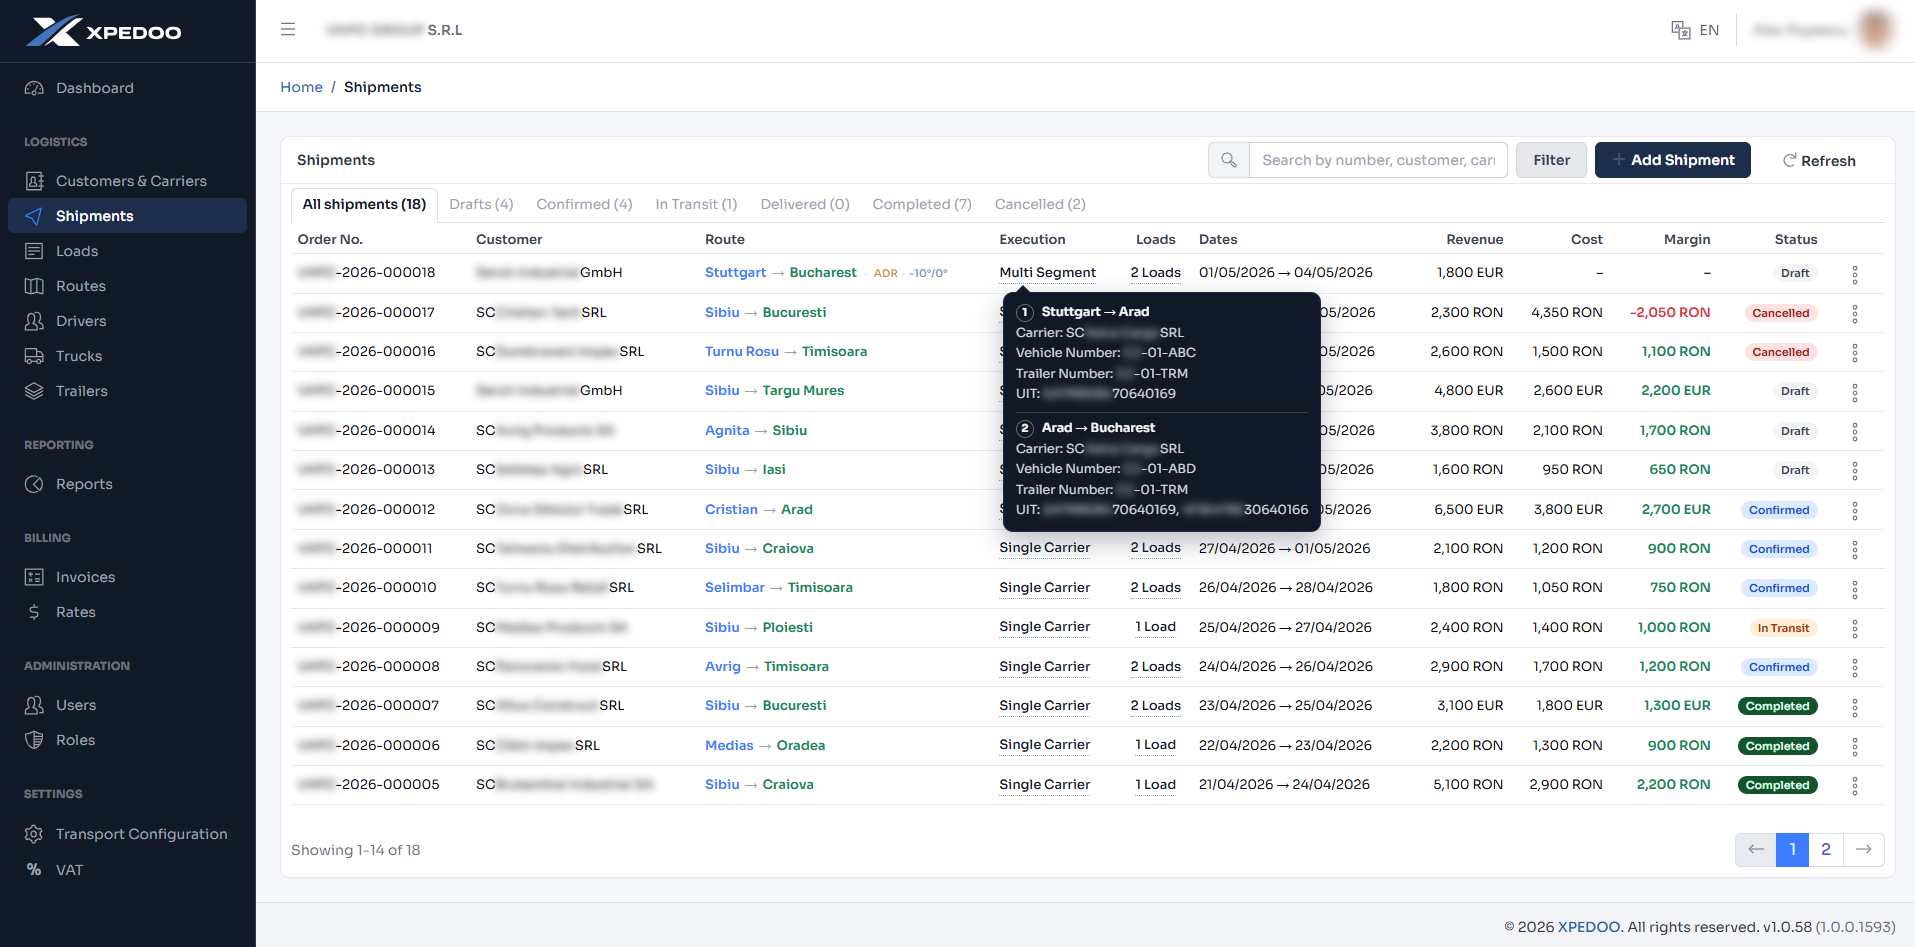This screenshot has height=947, width=1915.
Task: Open Invoices icon in sidebar
Action: coord(34,577)
